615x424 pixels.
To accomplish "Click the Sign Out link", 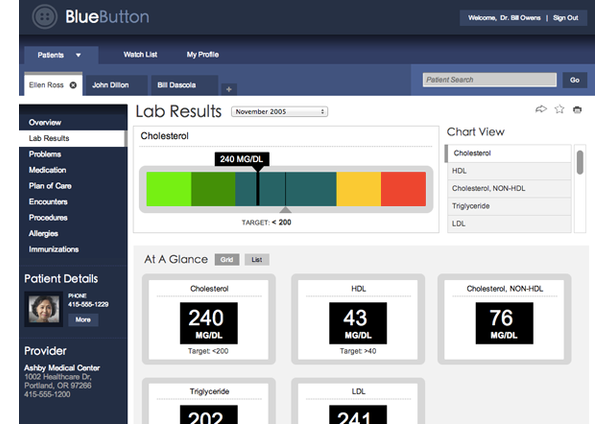I will tap(566, 18).
